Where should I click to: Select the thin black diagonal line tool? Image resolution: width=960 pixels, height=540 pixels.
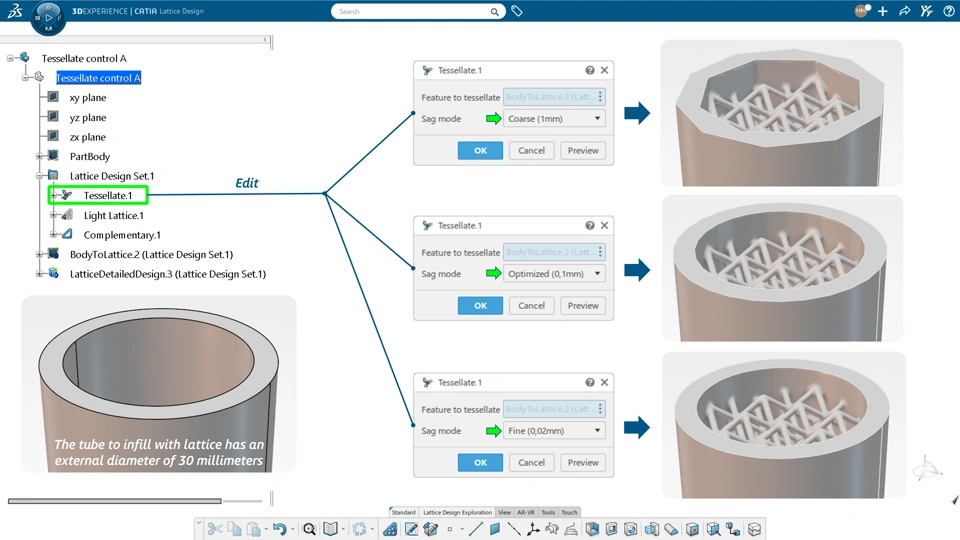[x=514, y=529]
